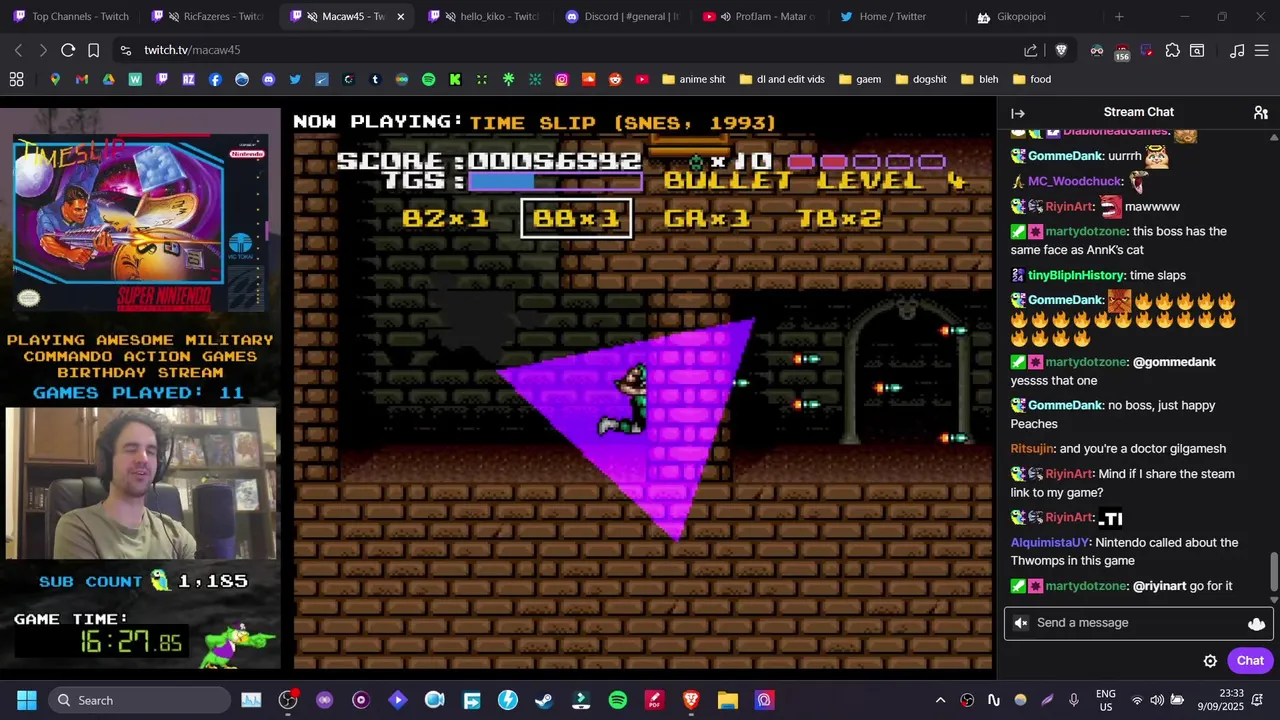Show hidden system tray icons chevron
The height and width of the screenshot is (720, 1280).
[940, 700]
